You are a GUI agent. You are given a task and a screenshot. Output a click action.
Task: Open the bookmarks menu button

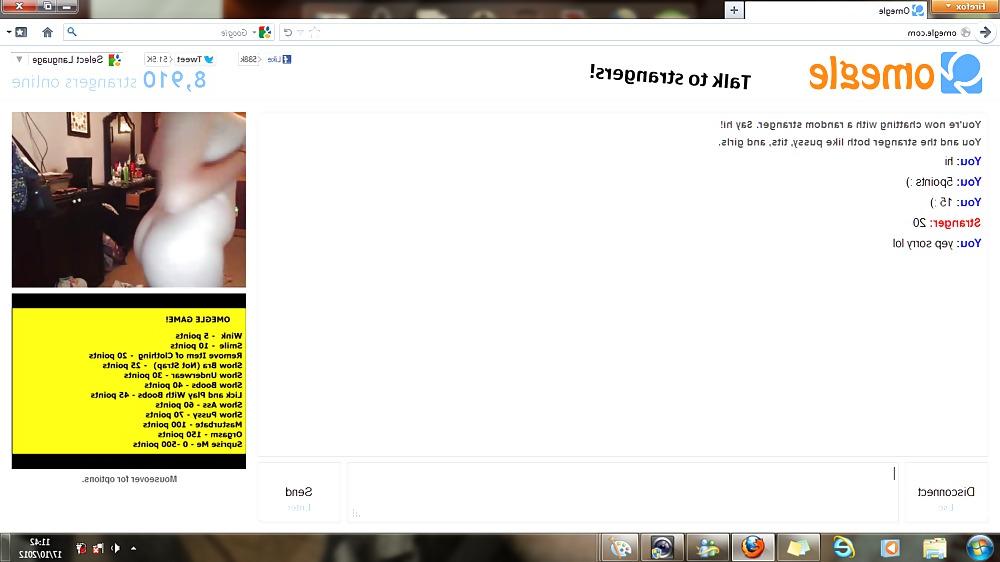click(x=17, y=32)
